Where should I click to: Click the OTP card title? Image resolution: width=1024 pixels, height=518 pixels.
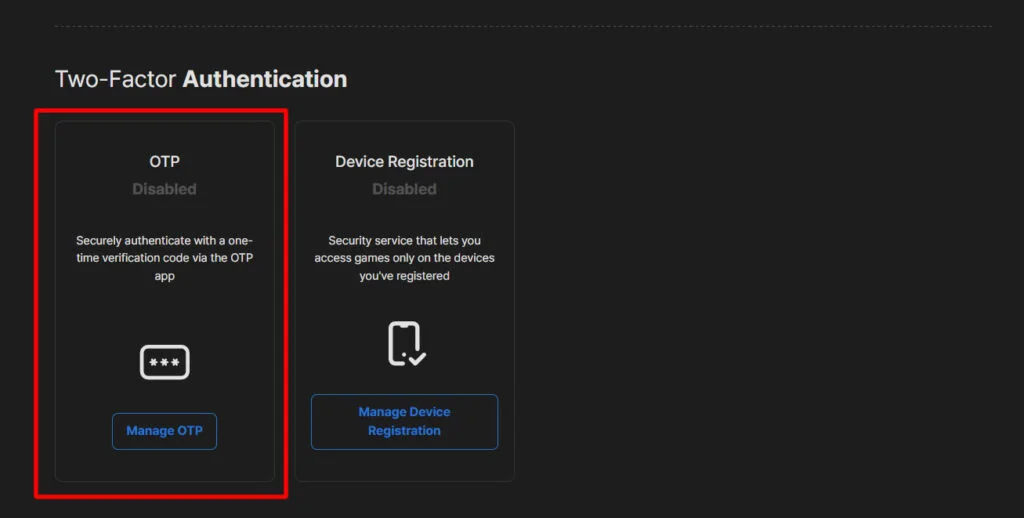point(164,161)
